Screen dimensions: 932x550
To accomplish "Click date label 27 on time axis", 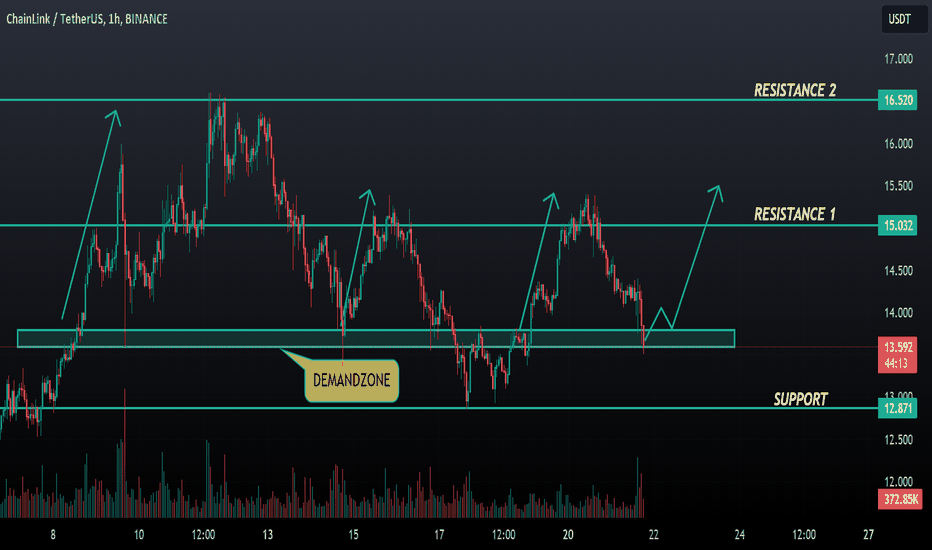I will [x=868, y=535].
